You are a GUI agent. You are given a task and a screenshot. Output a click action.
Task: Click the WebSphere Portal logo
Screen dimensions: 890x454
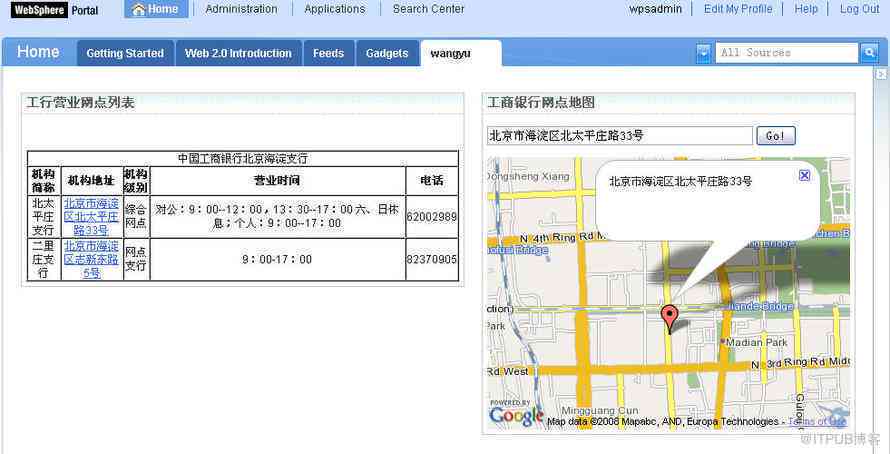click(54, 10)
